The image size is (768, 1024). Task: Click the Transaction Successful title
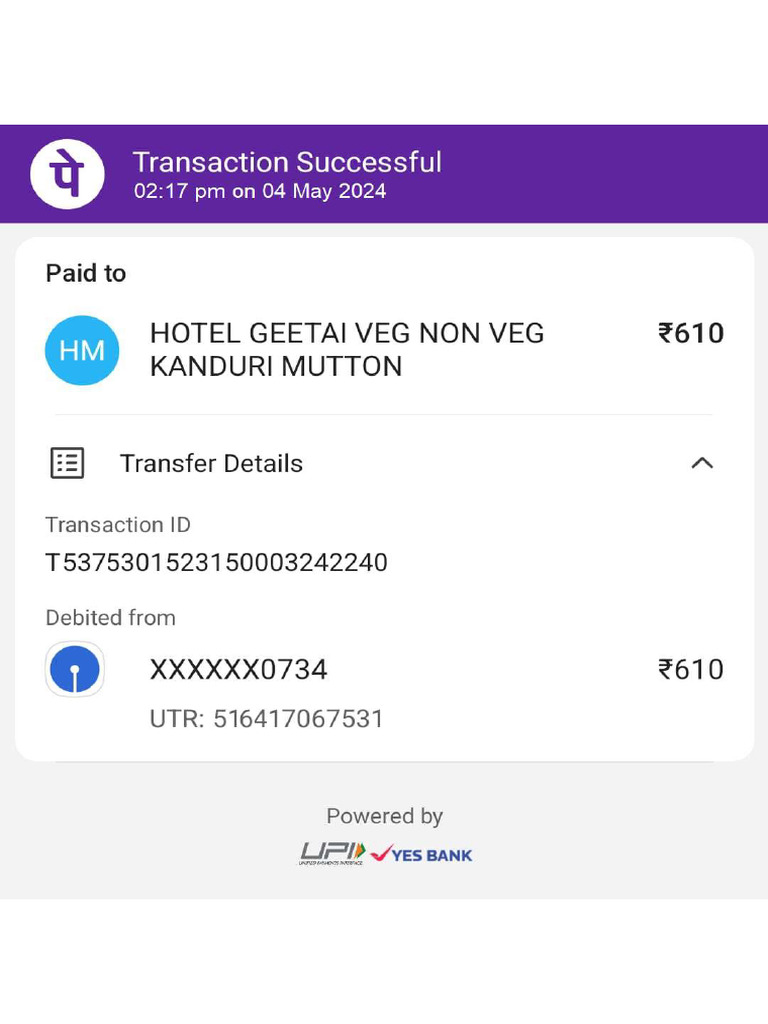pos(287,162)
